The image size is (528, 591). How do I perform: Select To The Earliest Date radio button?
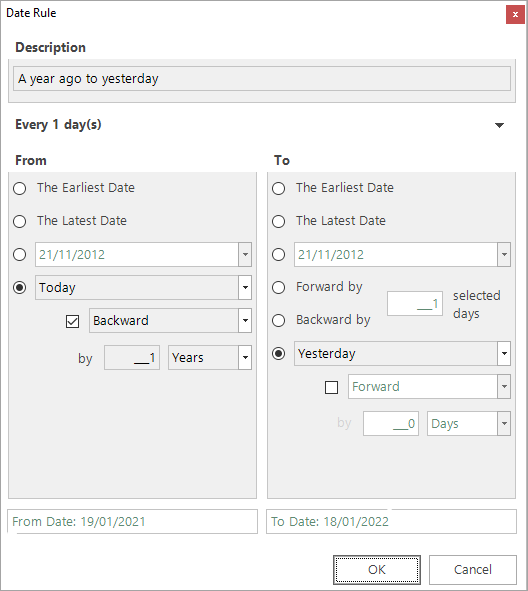(279, 188)
